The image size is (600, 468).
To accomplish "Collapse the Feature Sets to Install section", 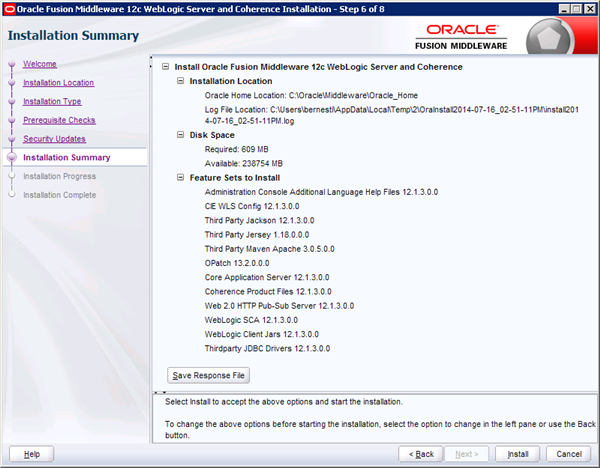I will coord(180,178).
